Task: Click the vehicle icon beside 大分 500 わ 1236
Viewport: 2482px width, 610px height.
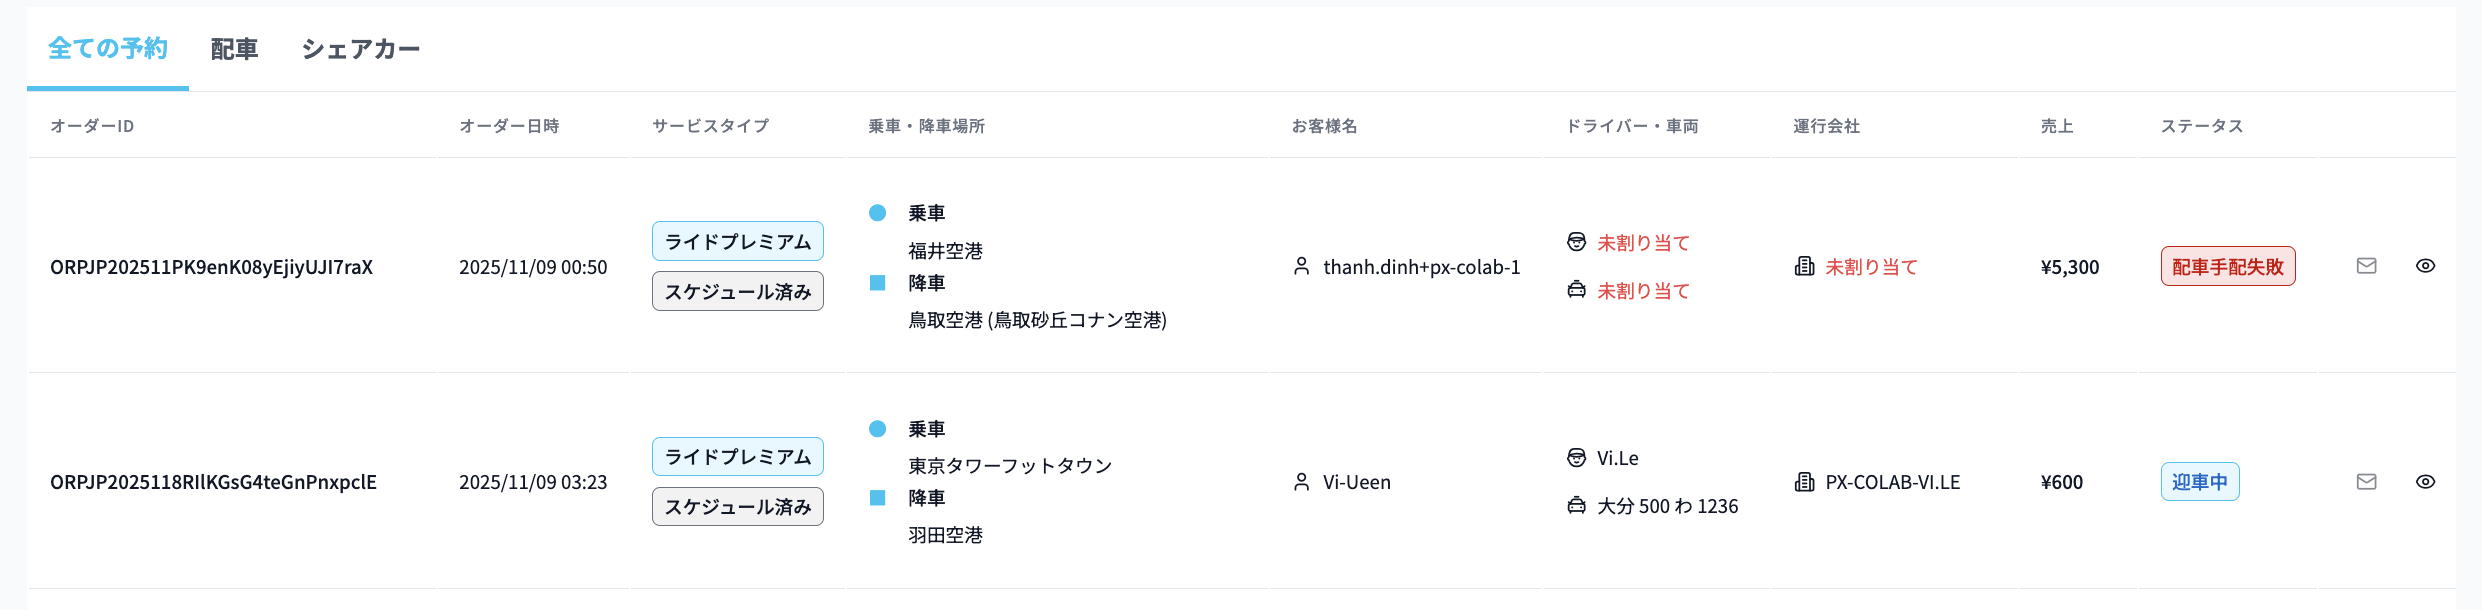Action: (1577, 506)
